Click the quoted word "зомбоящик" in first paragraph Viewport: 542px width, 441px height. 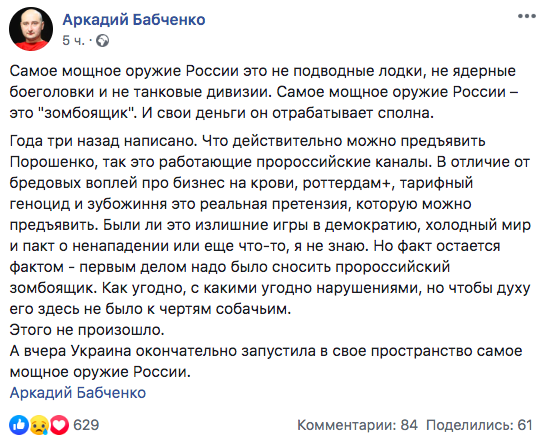91,113
